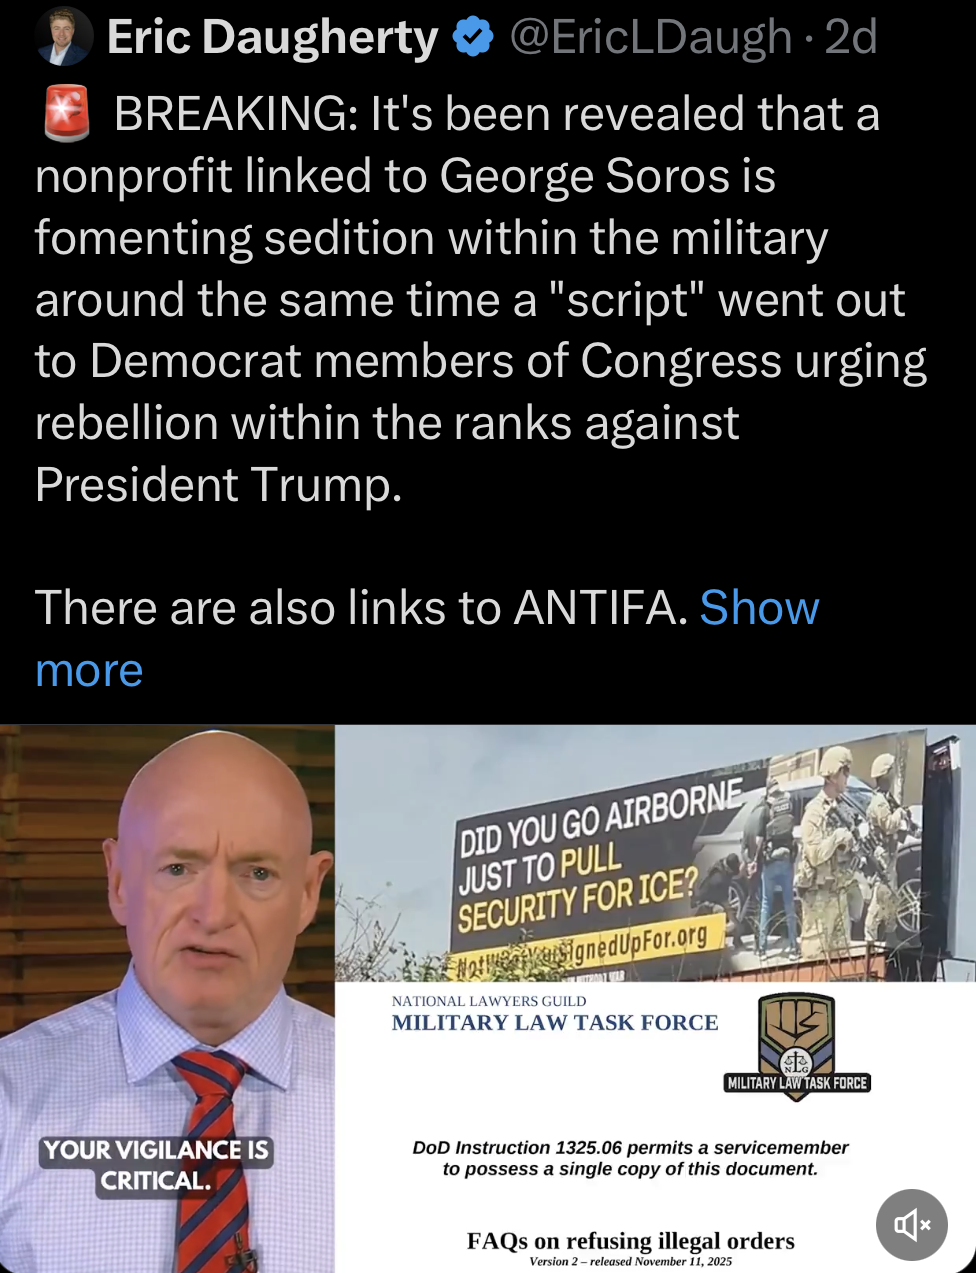This screenshot has height=1273, width=976.
Task: Open the video panel of the bald man speaking
Action: (x=167, y=999)
